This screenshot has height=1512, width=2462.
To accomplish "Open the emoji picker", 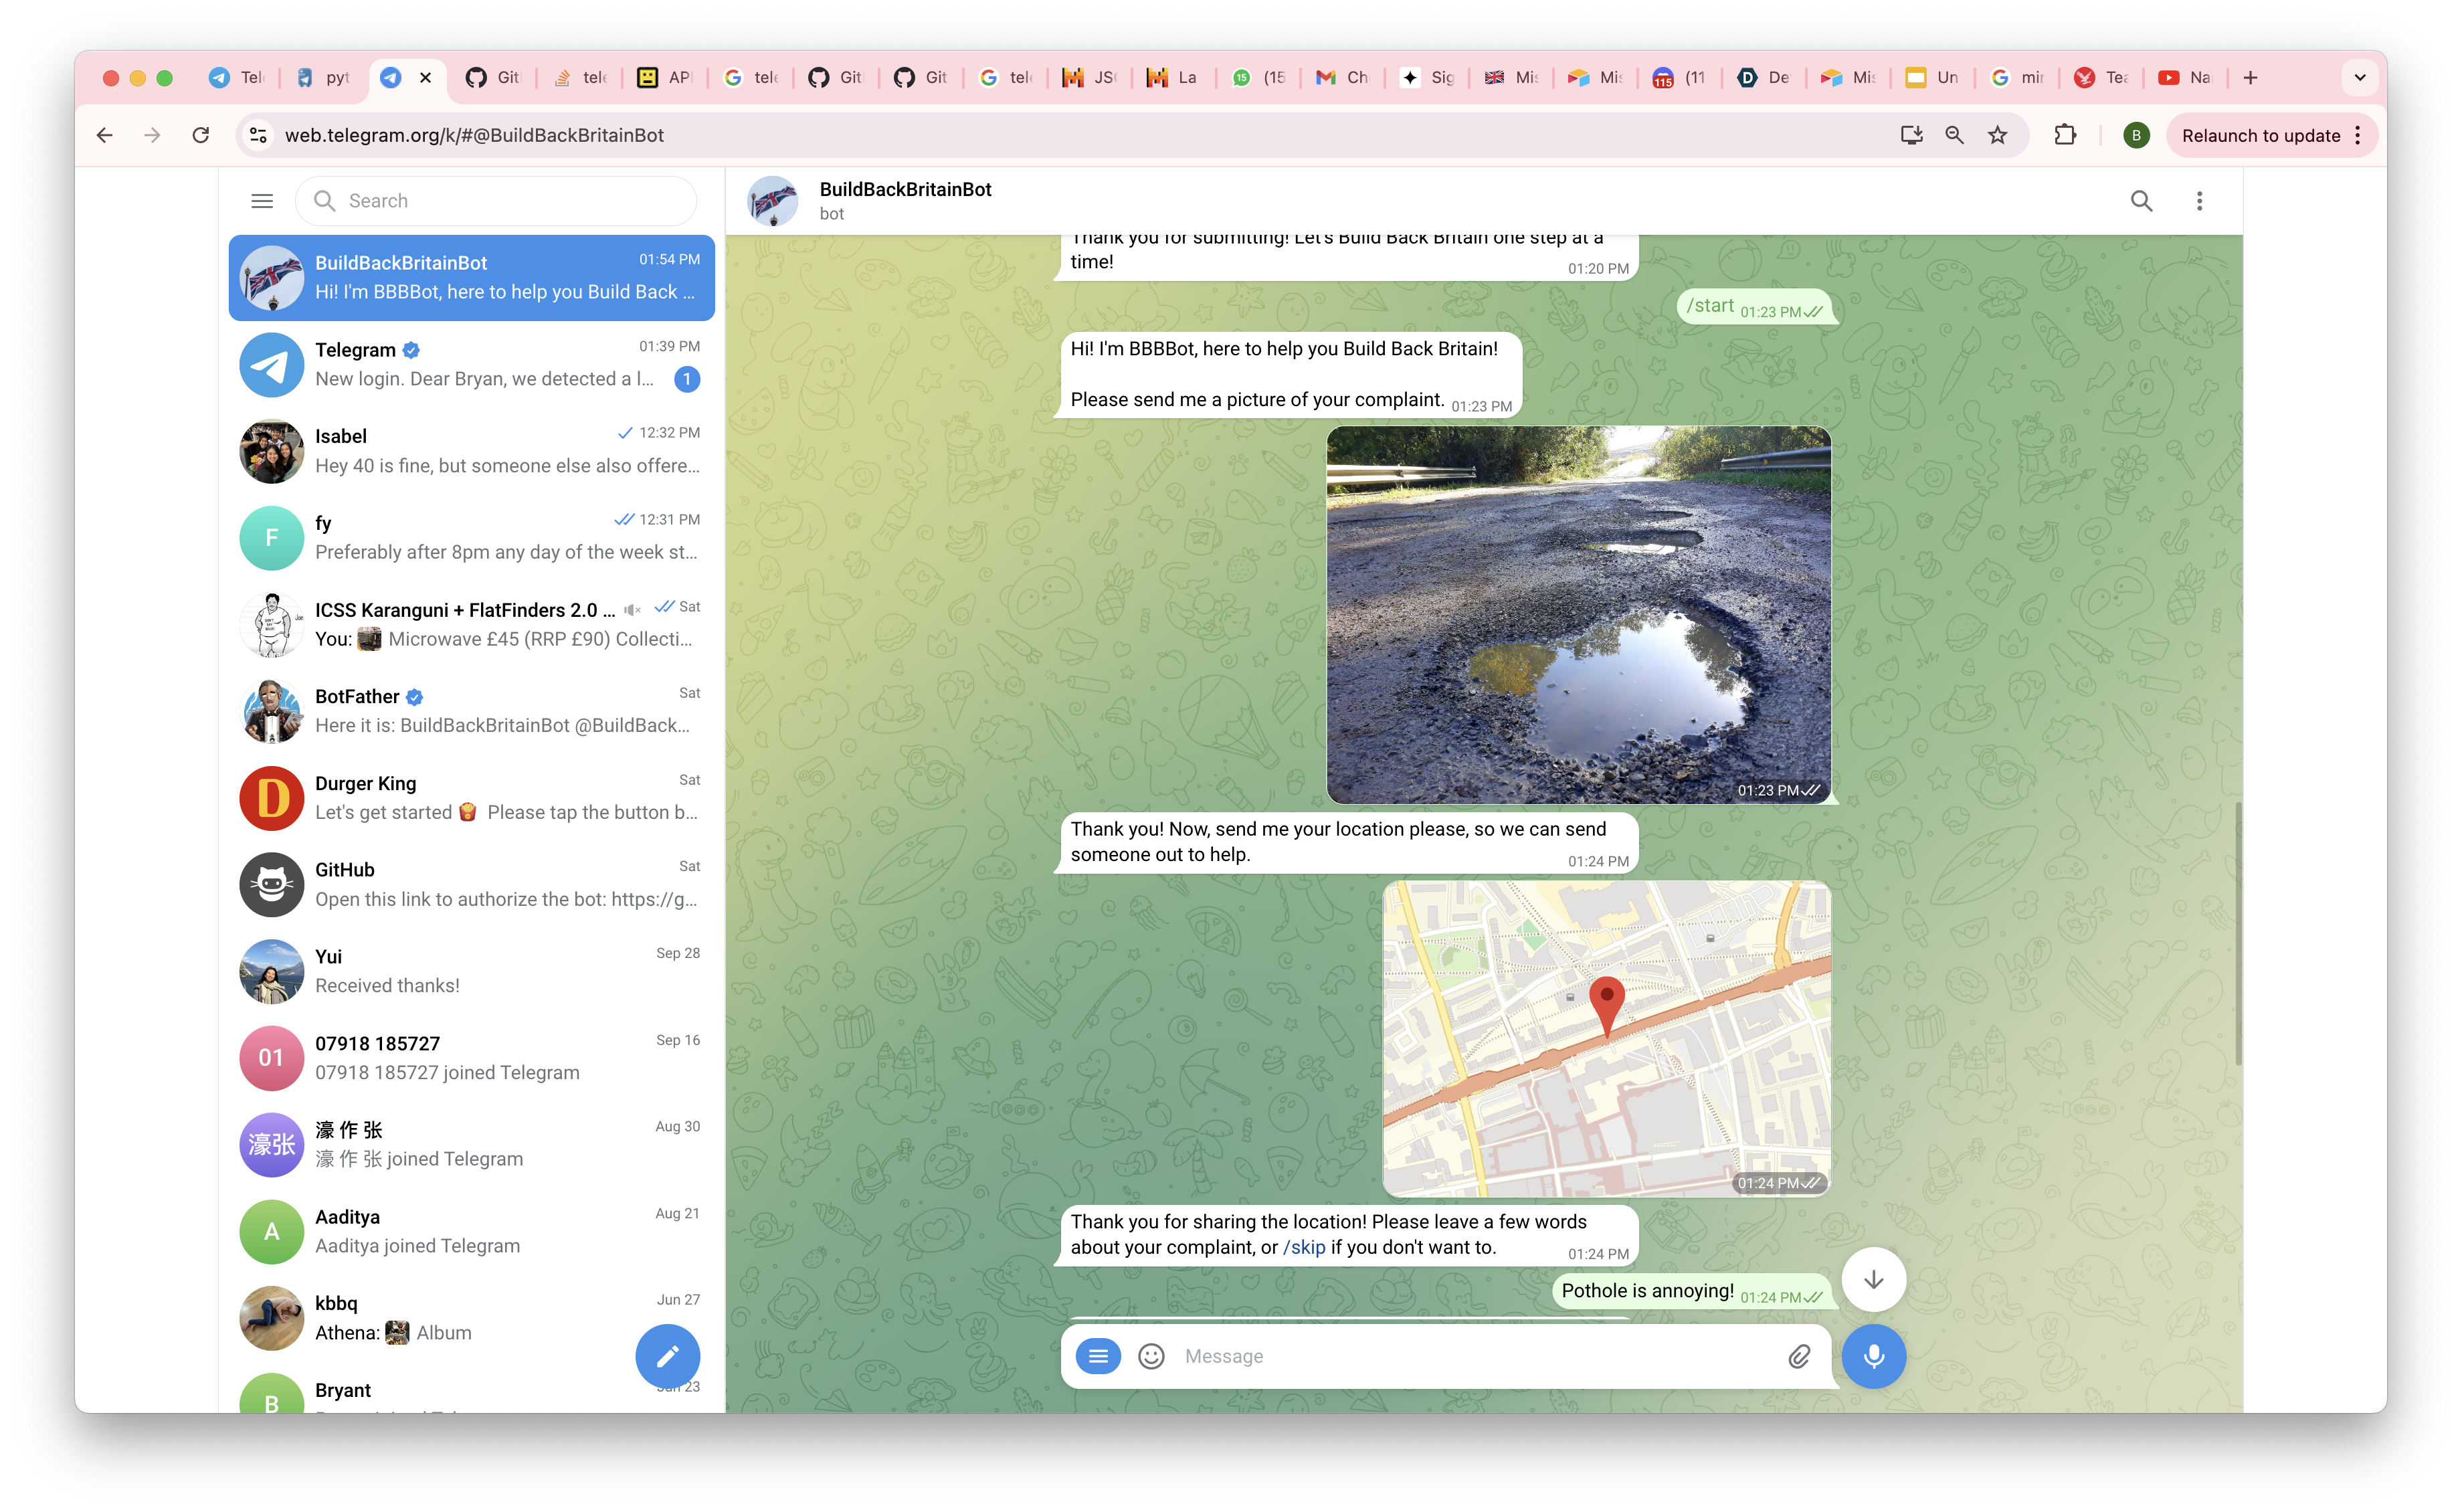I will pos(1151,1356).
